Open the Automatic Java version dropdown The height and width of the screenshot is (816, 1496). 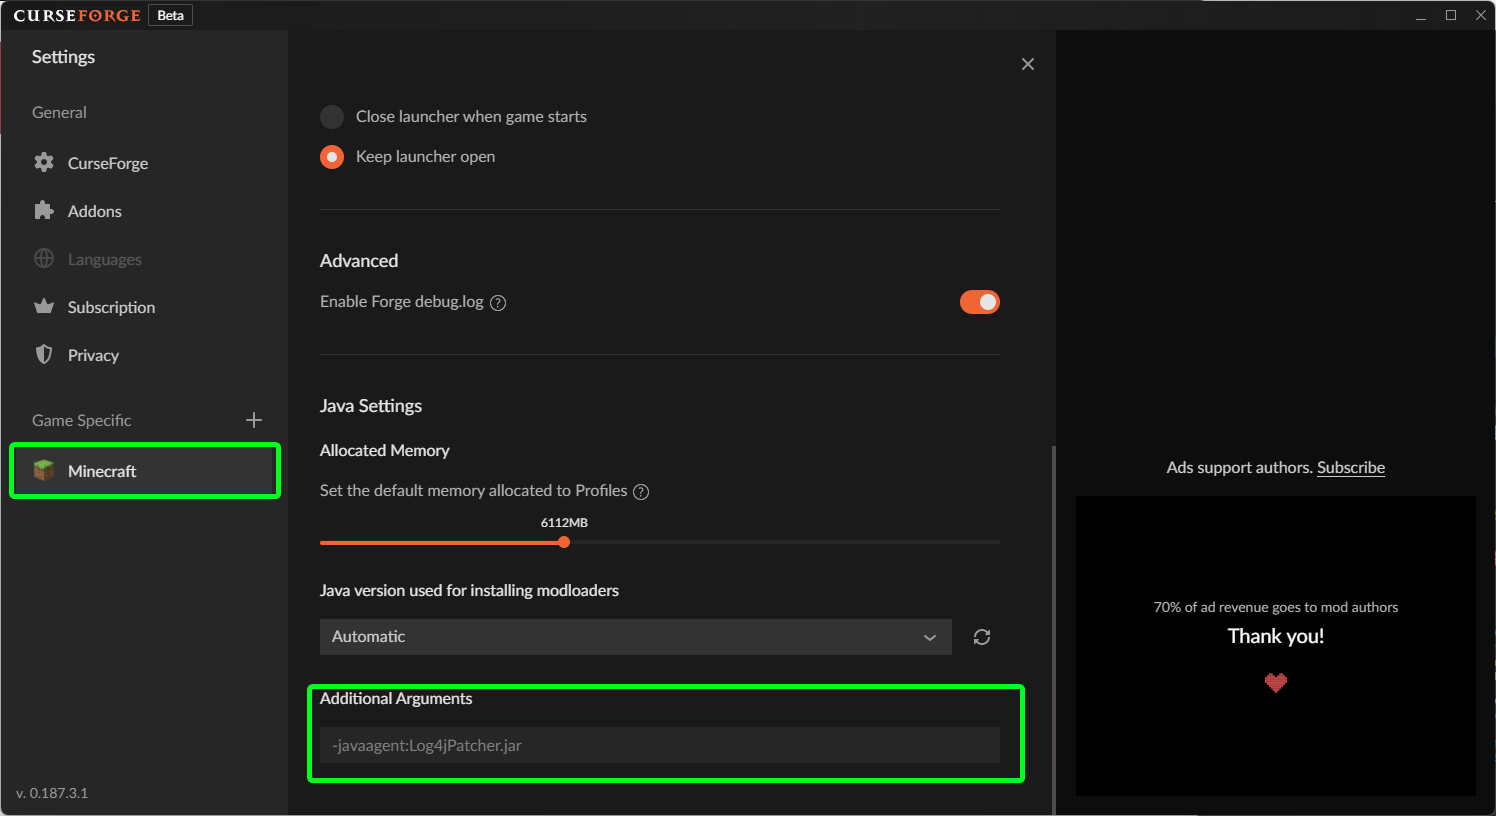coord(636,637)
